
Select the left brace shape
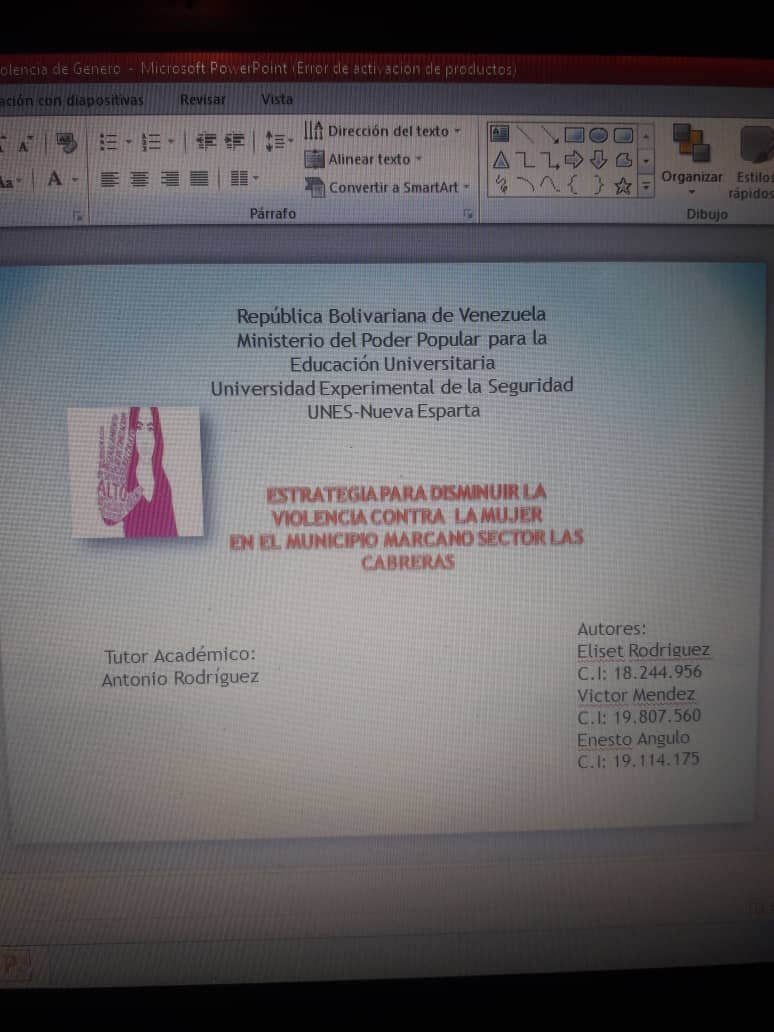tap(573, 186)
